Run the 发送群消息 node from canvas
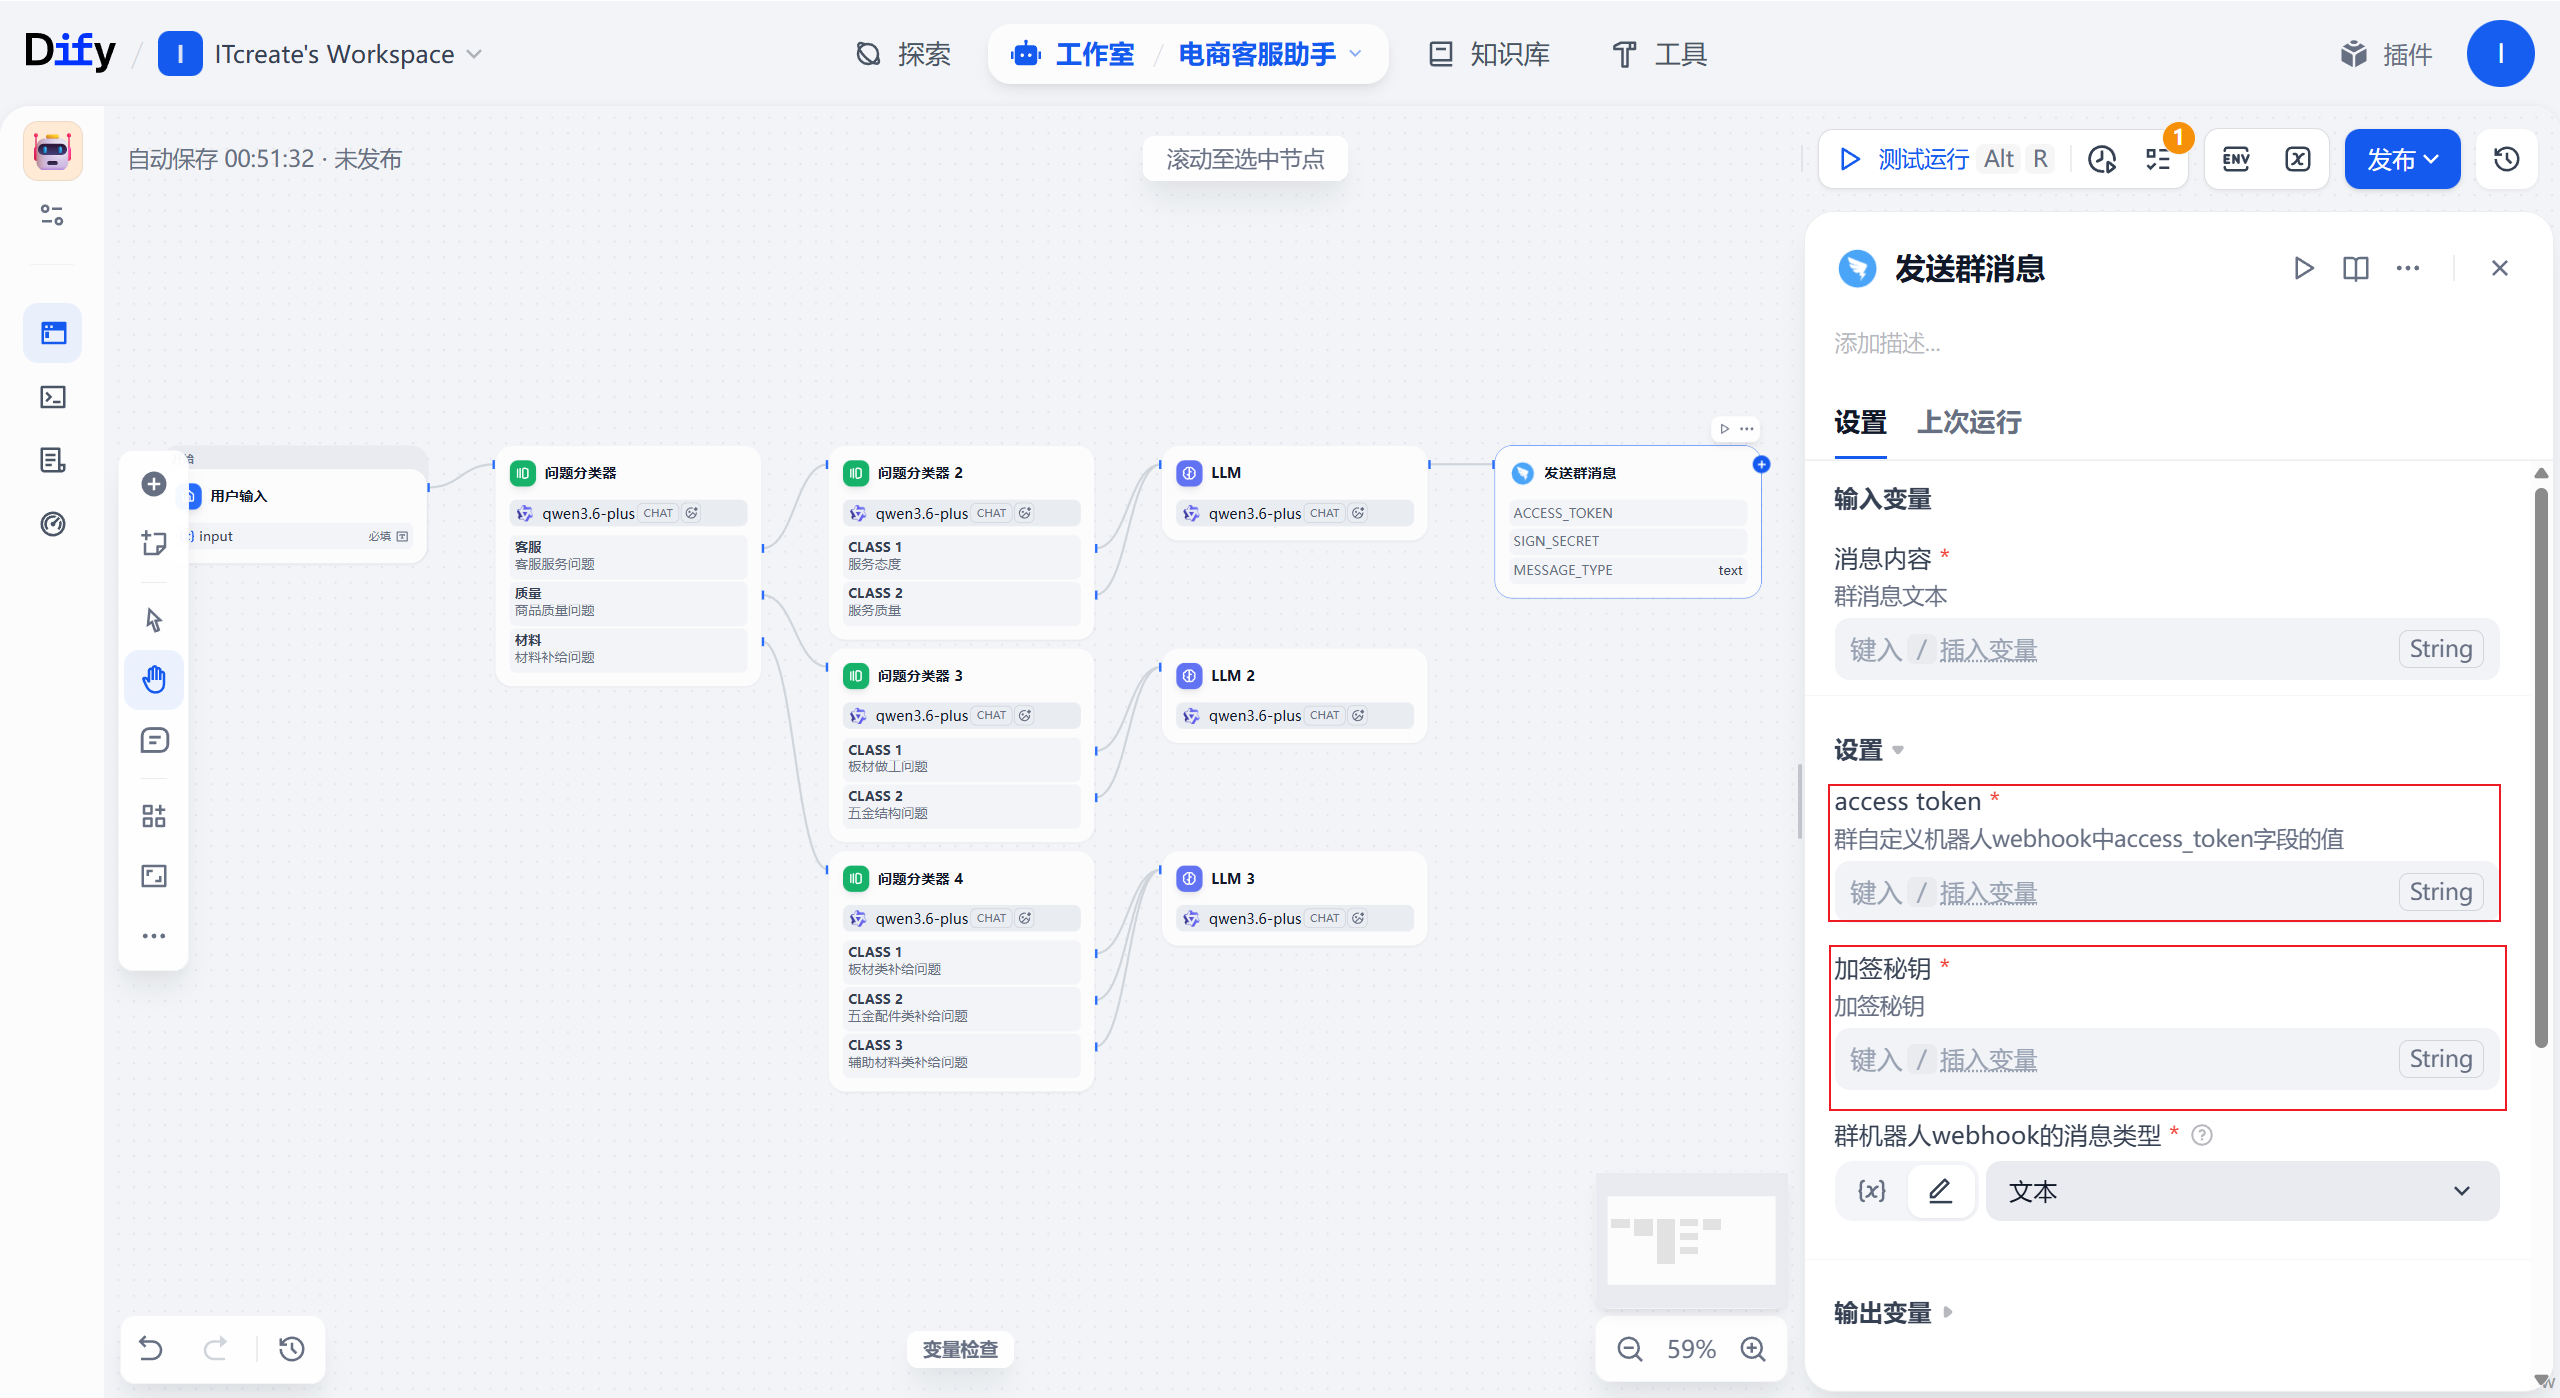 (1724, 429)
